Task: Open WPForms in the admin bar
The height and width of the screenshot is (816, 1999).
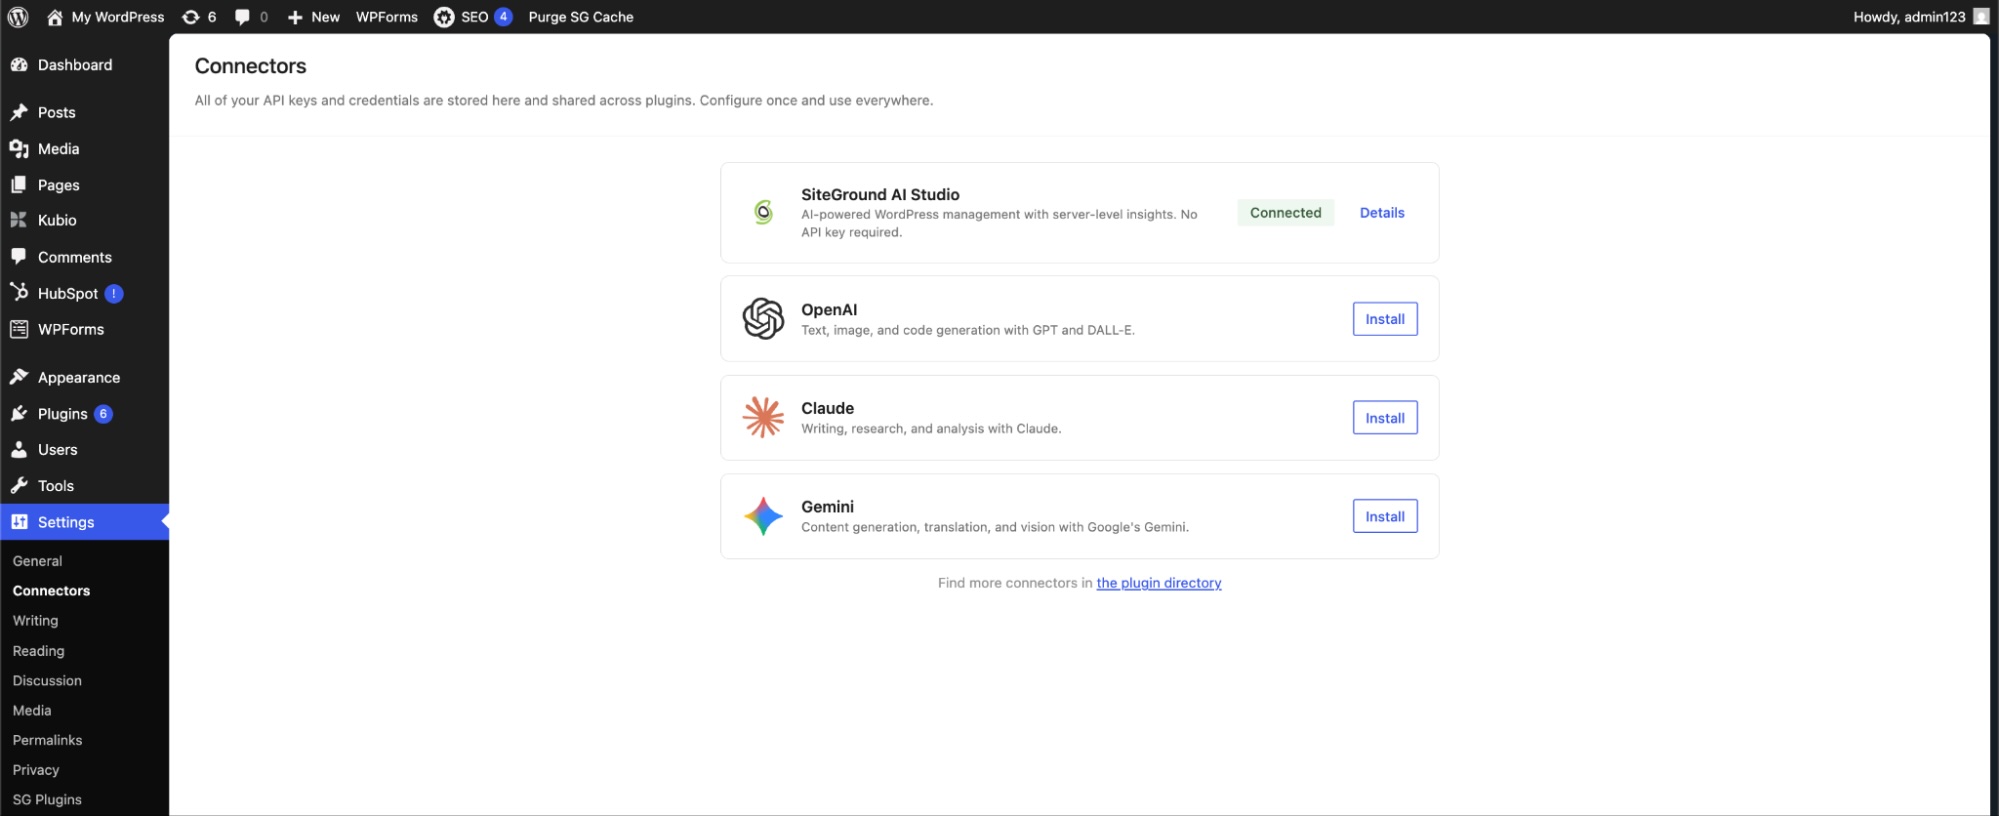Action: coord(387,17)
